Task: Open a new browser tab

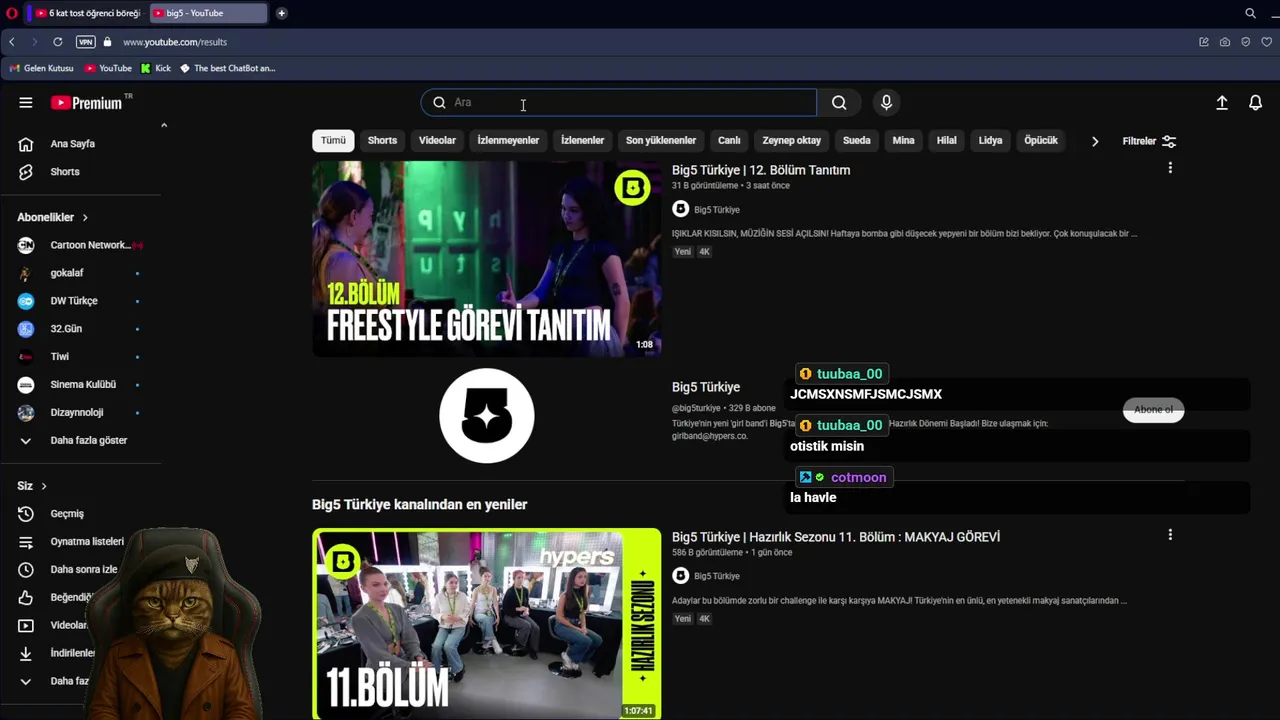Action: [x=282, y=13]
